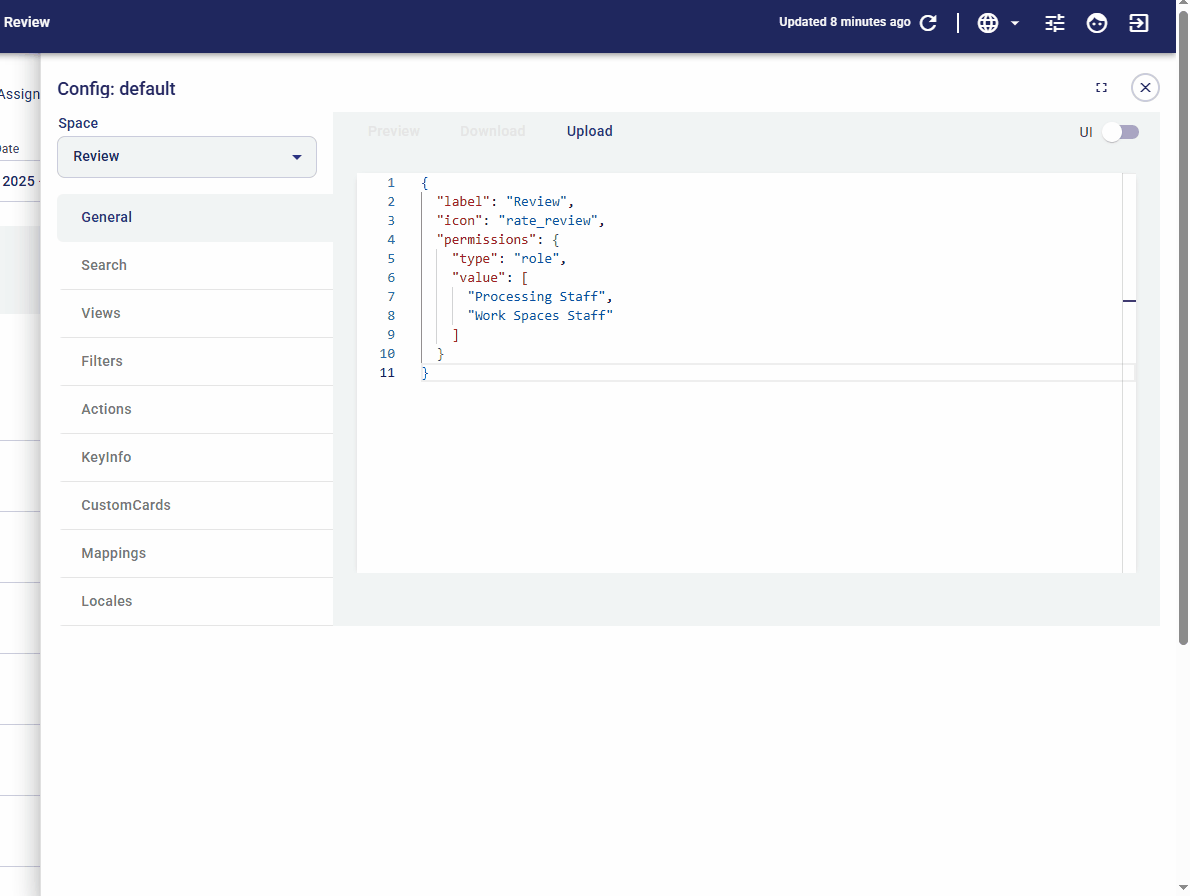Image resolution: width=1190 pixels, height=896 pixels.
Task: Select the Mappings config section
Action: (197, 553)
